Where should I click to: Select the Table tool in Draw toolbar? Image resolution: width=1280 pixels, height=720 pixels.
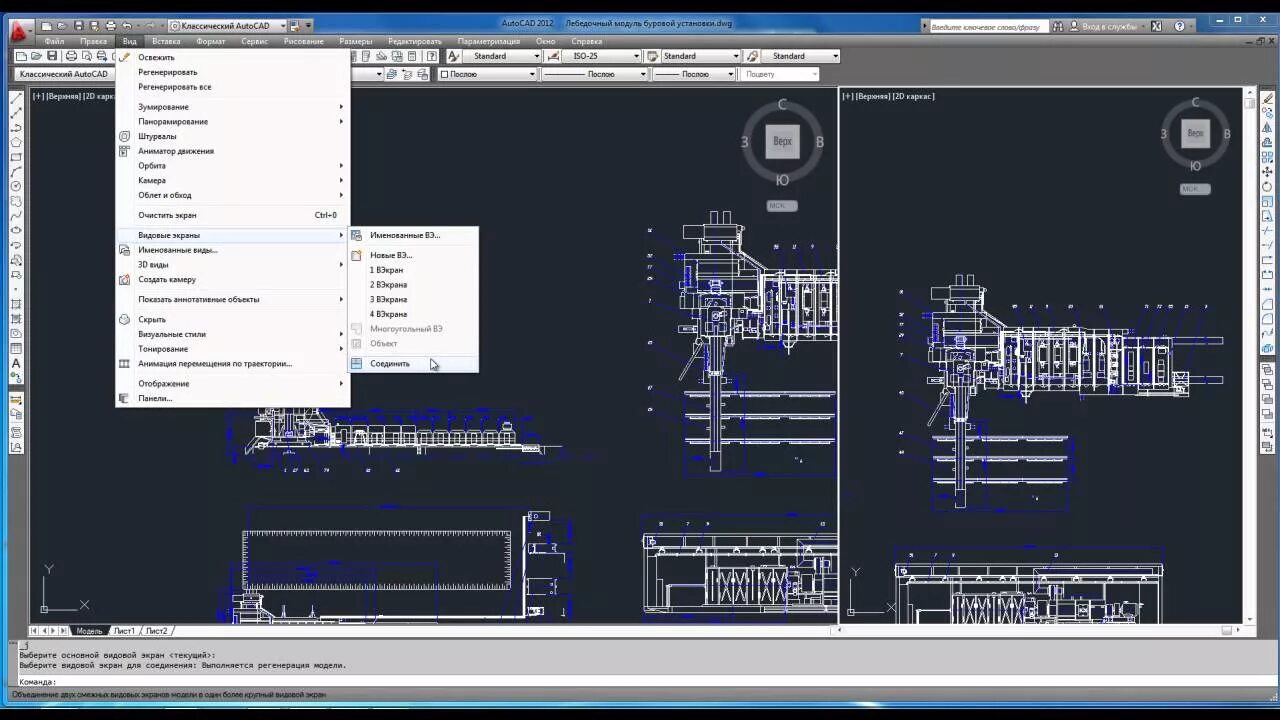[x=16, y=348]
